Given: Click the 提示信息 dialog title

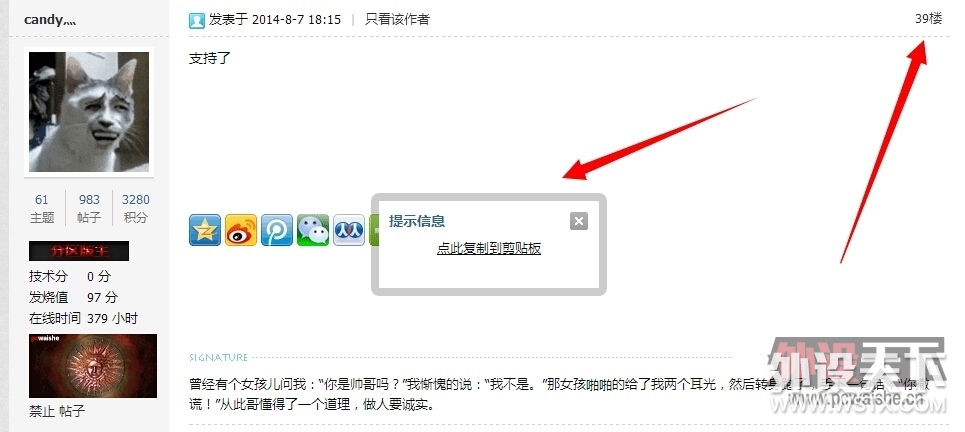Looking at the screenshot, I should click(x=417, y=222).
